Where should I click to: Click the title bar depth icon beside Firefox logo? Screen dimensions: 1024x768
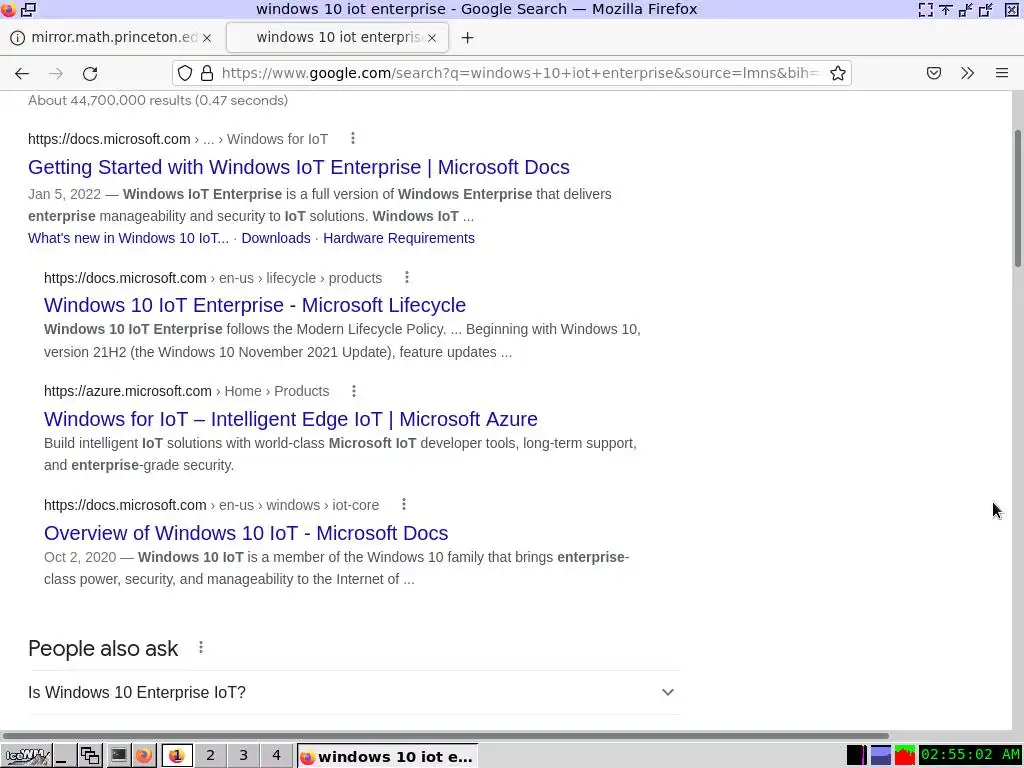pyautogui.click(x=29, y=9)
